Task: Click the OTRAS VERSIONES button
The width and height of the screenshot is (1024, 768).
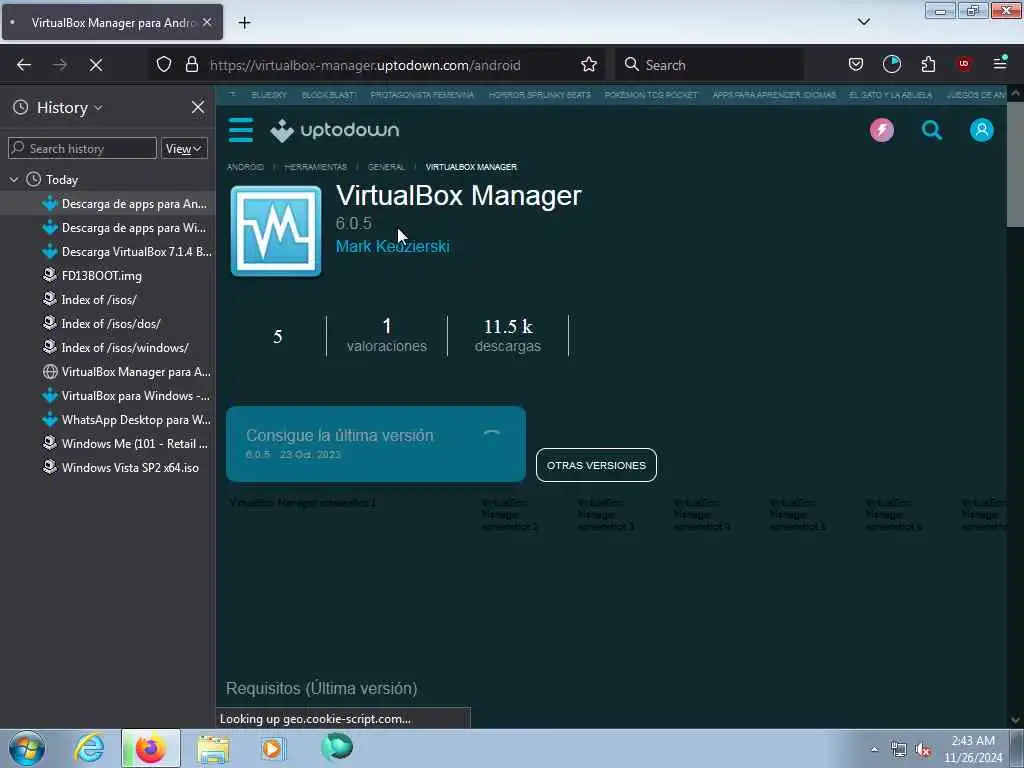Action: click(596, 465)
